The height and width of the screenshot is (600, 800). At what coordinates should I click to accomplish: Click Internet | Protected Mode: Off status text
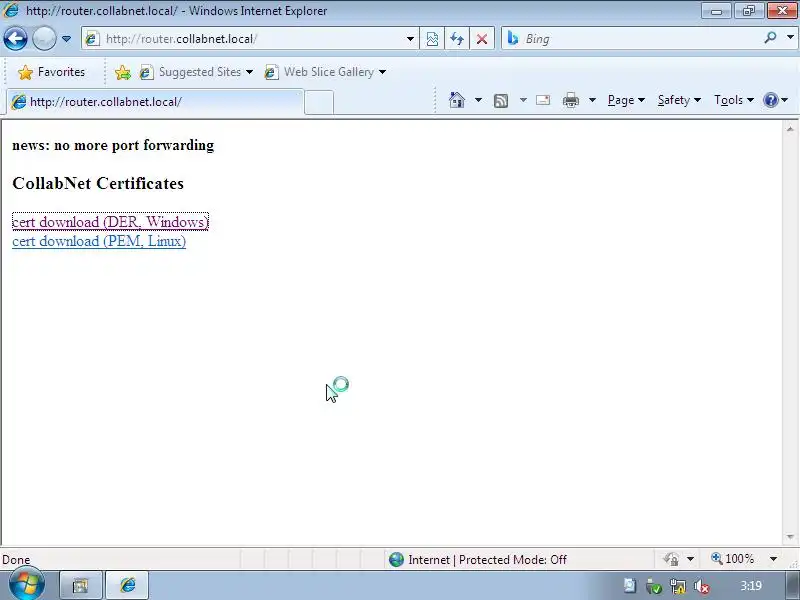click(487, 560)
